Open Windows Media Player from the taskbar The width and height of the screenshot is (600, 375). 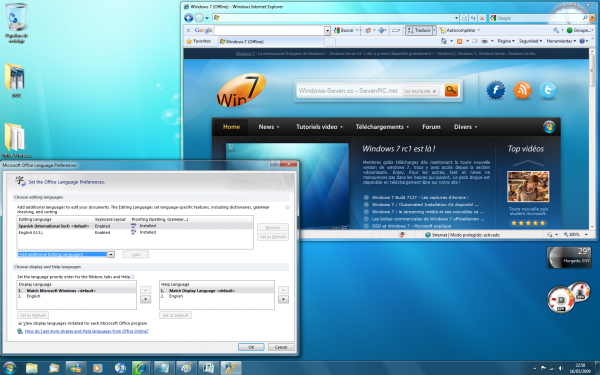tap(97, 368)
